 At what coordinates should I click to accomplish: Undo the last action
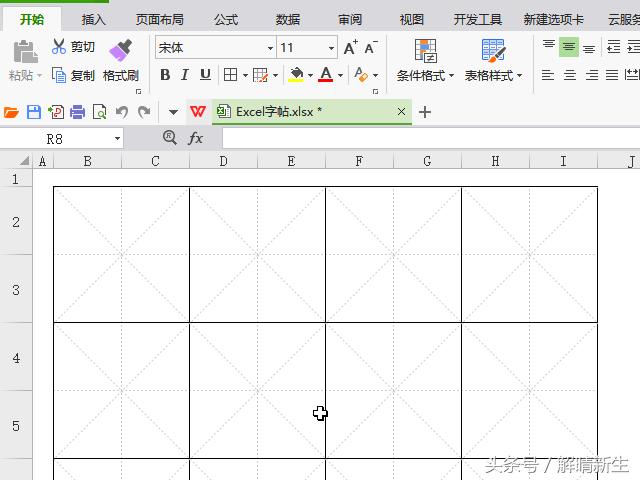(122, 112)
